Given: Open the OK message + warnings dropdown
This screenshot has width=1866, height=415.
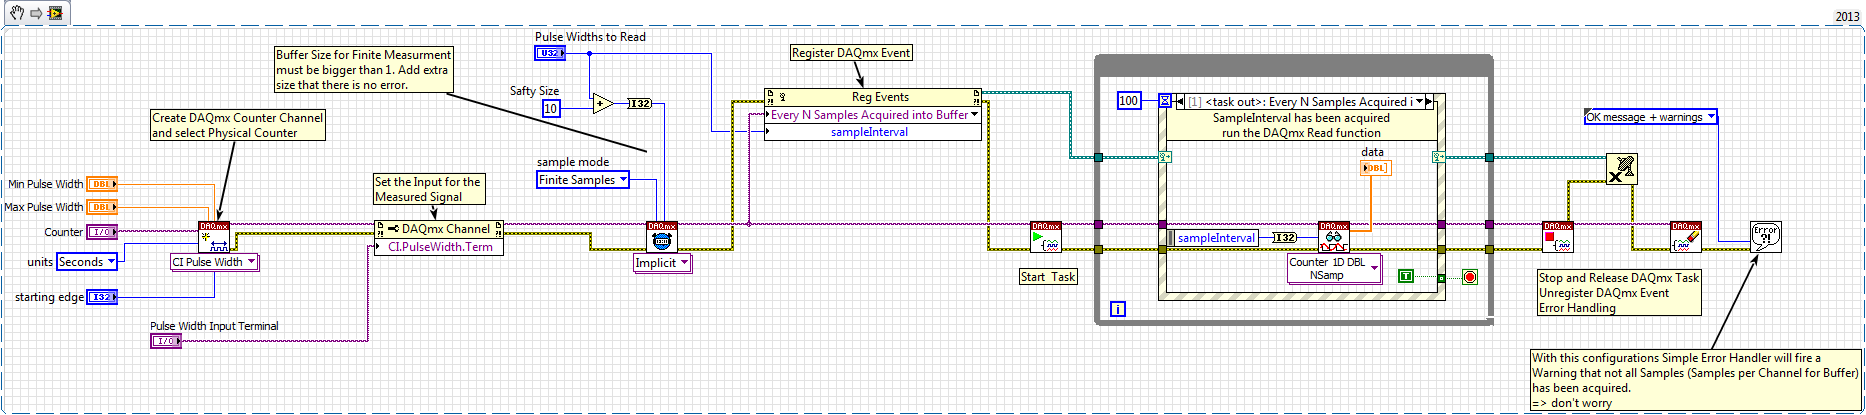Looking at the screenshot, I should 1650,117.
